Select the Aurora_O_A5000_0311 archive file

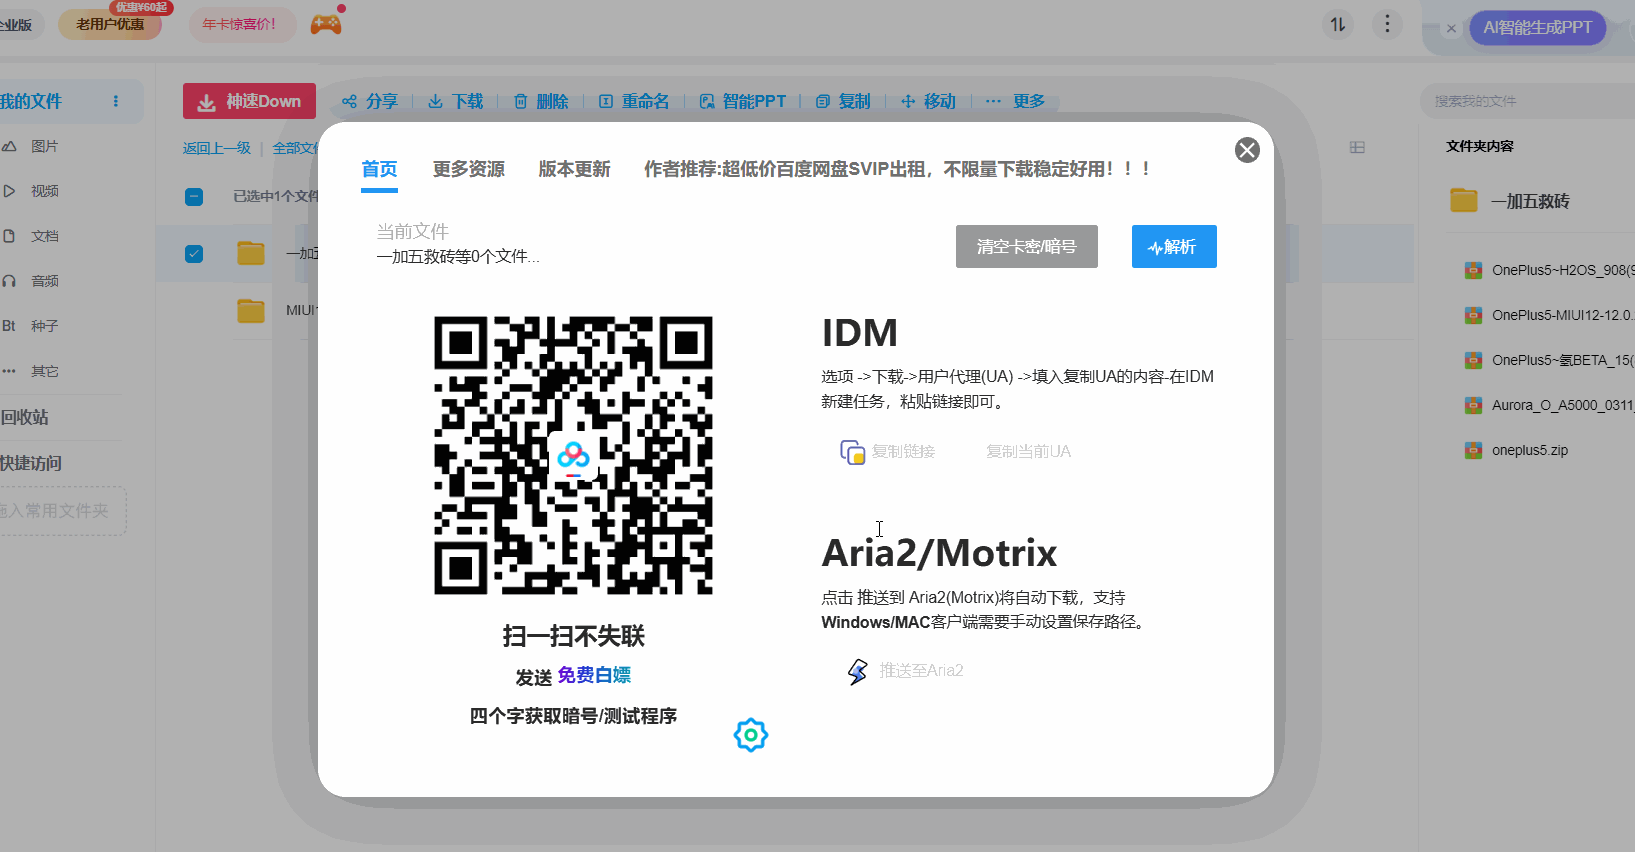[x=1549, y=405]
